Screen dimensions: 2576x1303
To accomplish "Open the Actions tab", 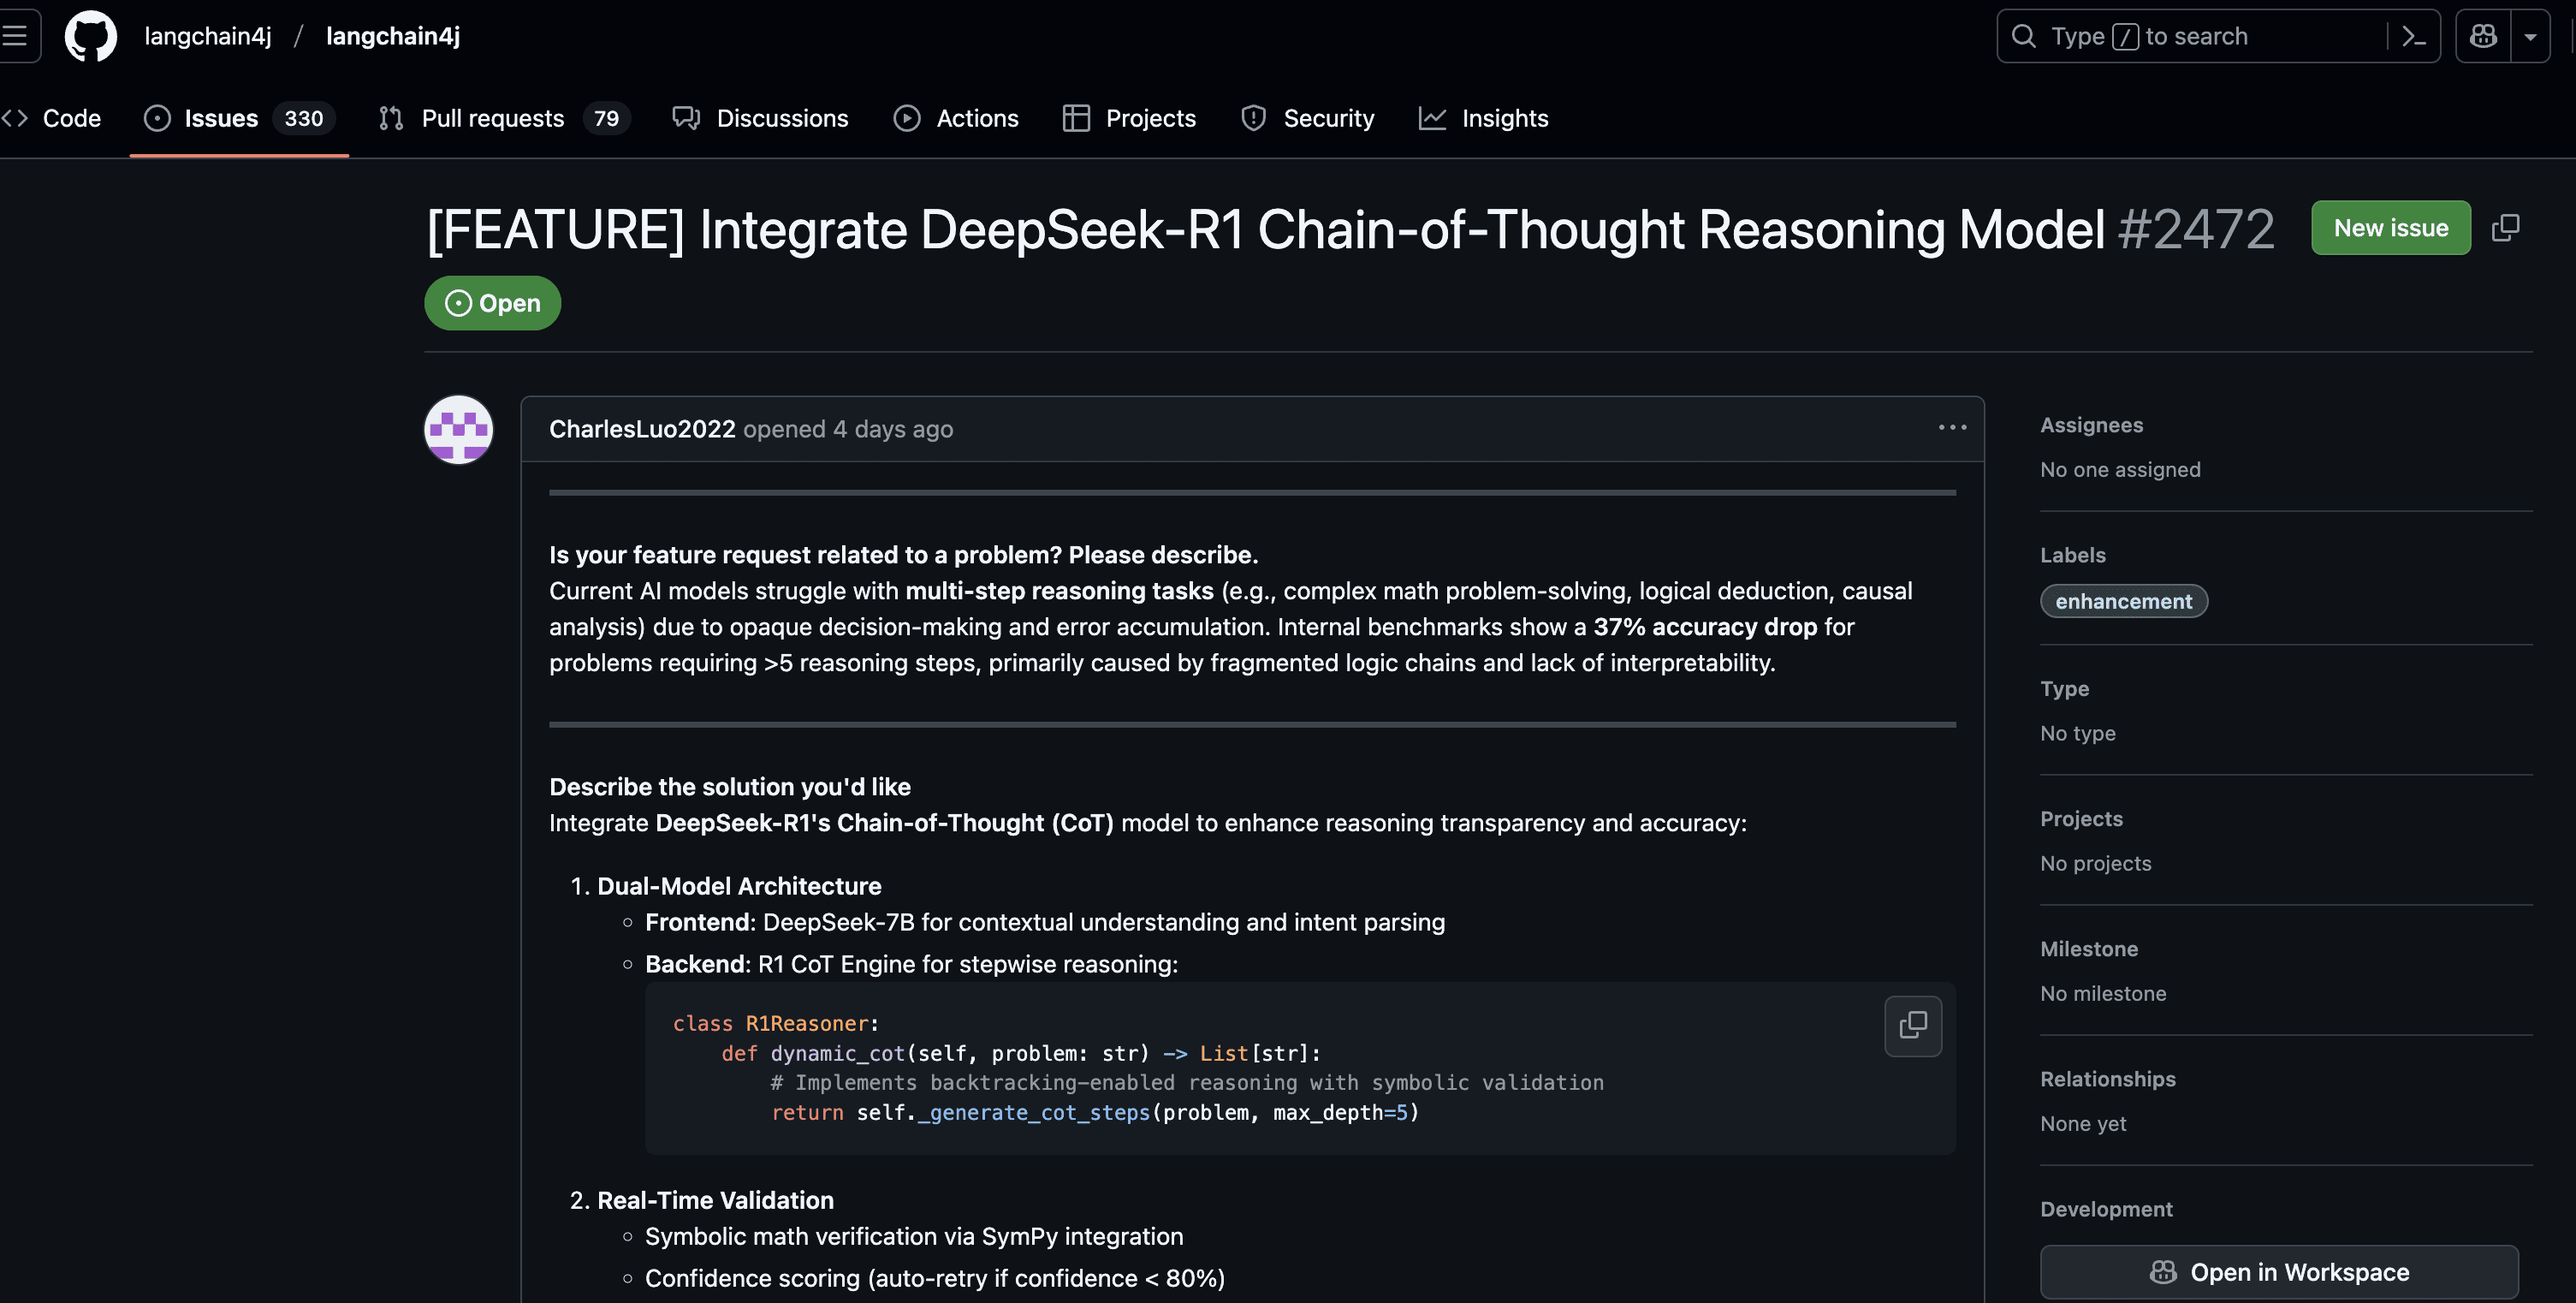I will 955,118.
